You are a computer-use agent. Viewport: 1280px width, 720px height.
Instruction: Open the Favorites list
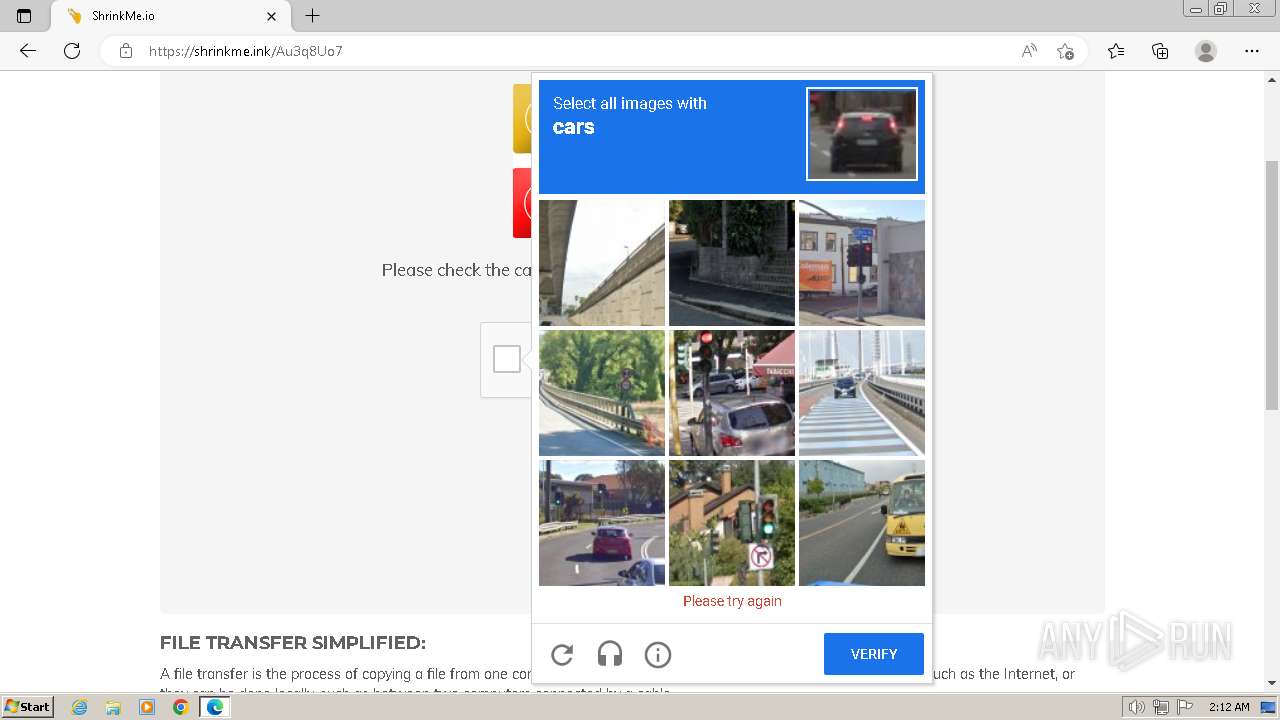(1116, 51)
